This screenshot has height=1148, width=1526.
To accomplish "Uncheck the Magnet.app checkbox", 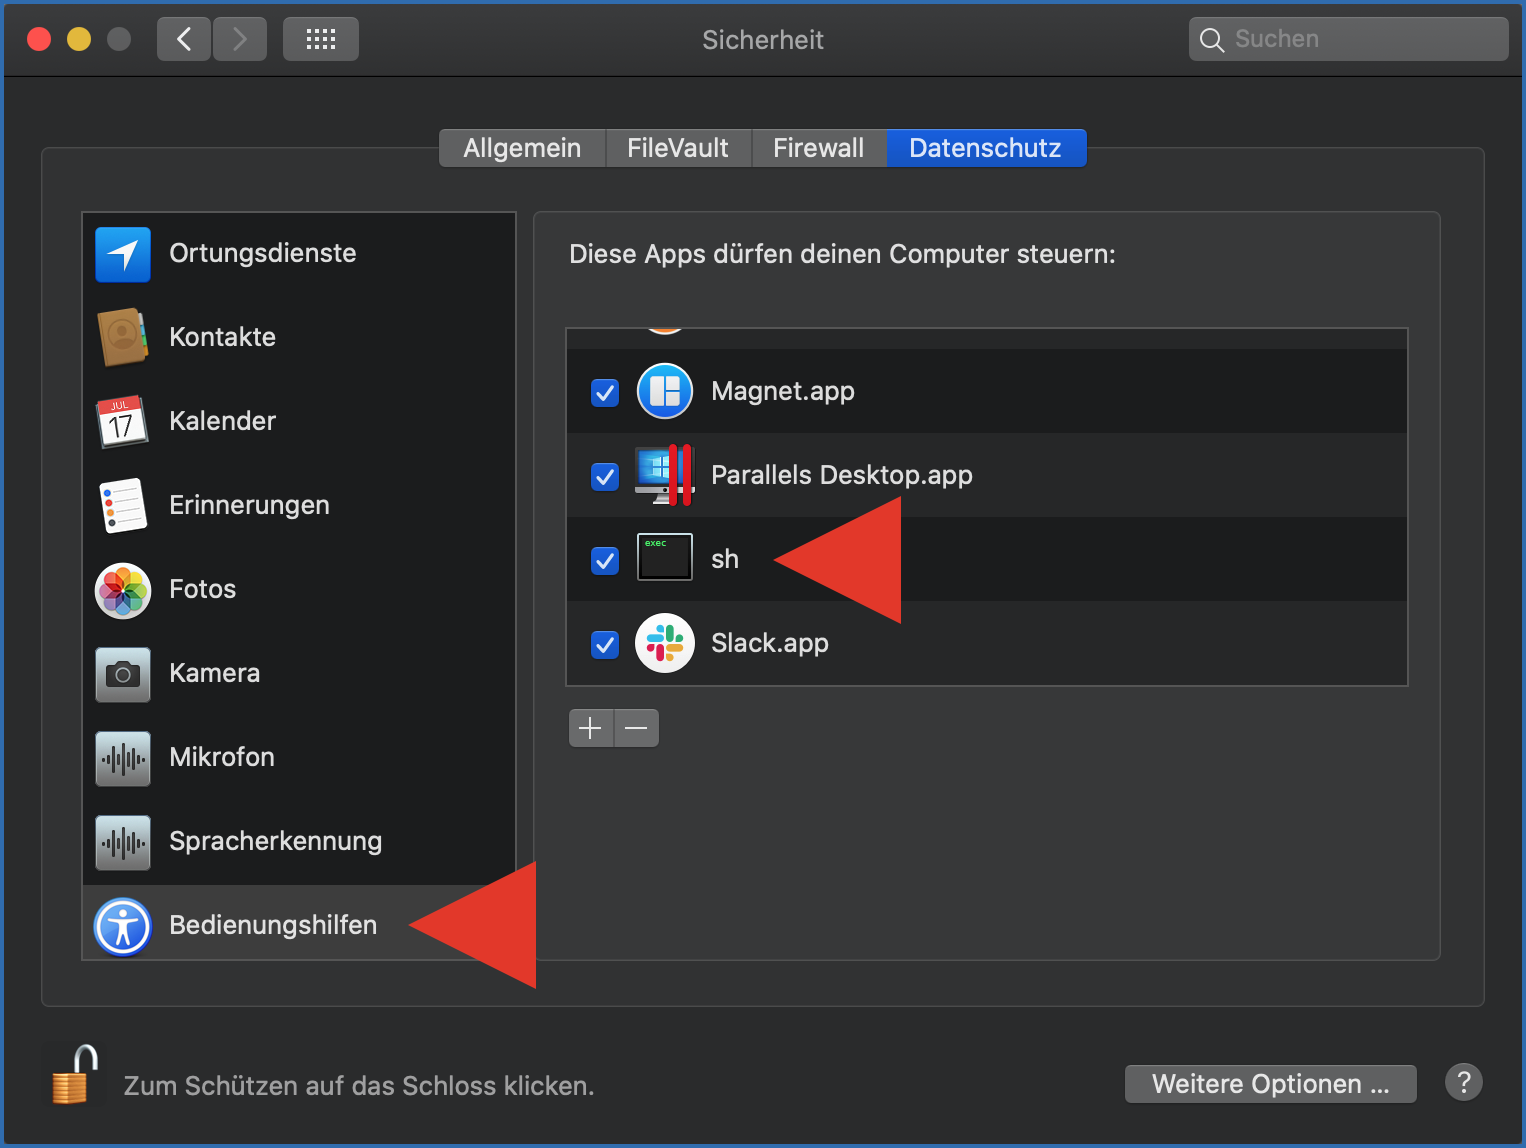I will click(605, 392).
